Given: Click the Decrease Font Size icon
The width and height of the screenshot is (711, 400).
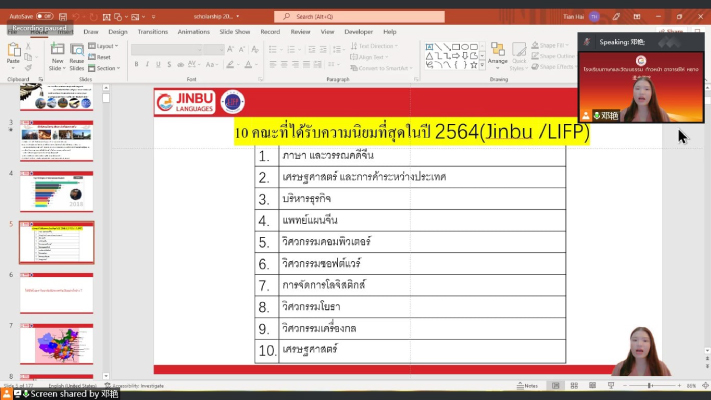Looking at the screenshot, I should tap(242, 49).
